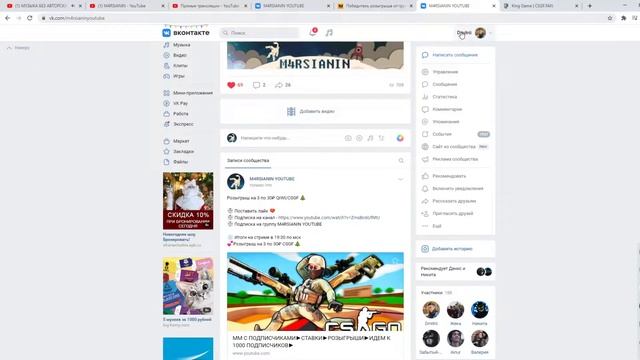
Task: Open notifications bell with red badge
Action: coord(313,32)
